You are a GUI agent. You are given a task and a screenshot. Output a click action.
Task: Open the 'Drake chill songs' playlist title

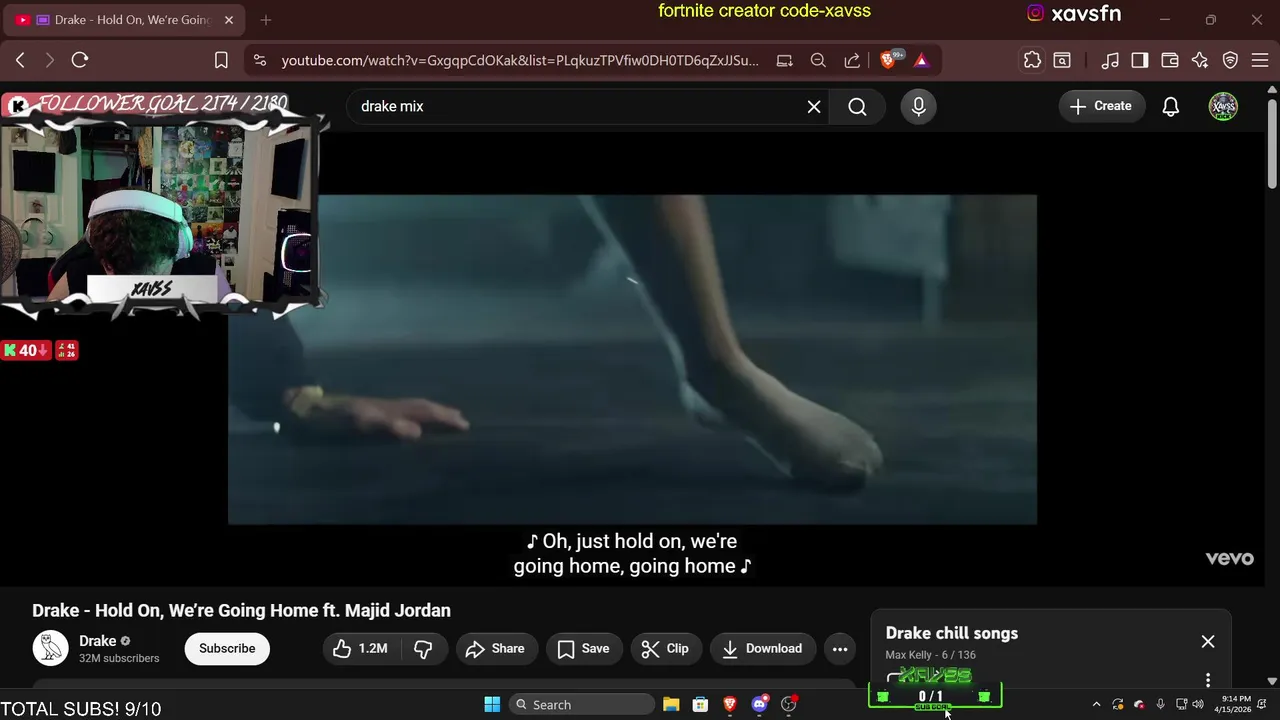click(952, 633)
